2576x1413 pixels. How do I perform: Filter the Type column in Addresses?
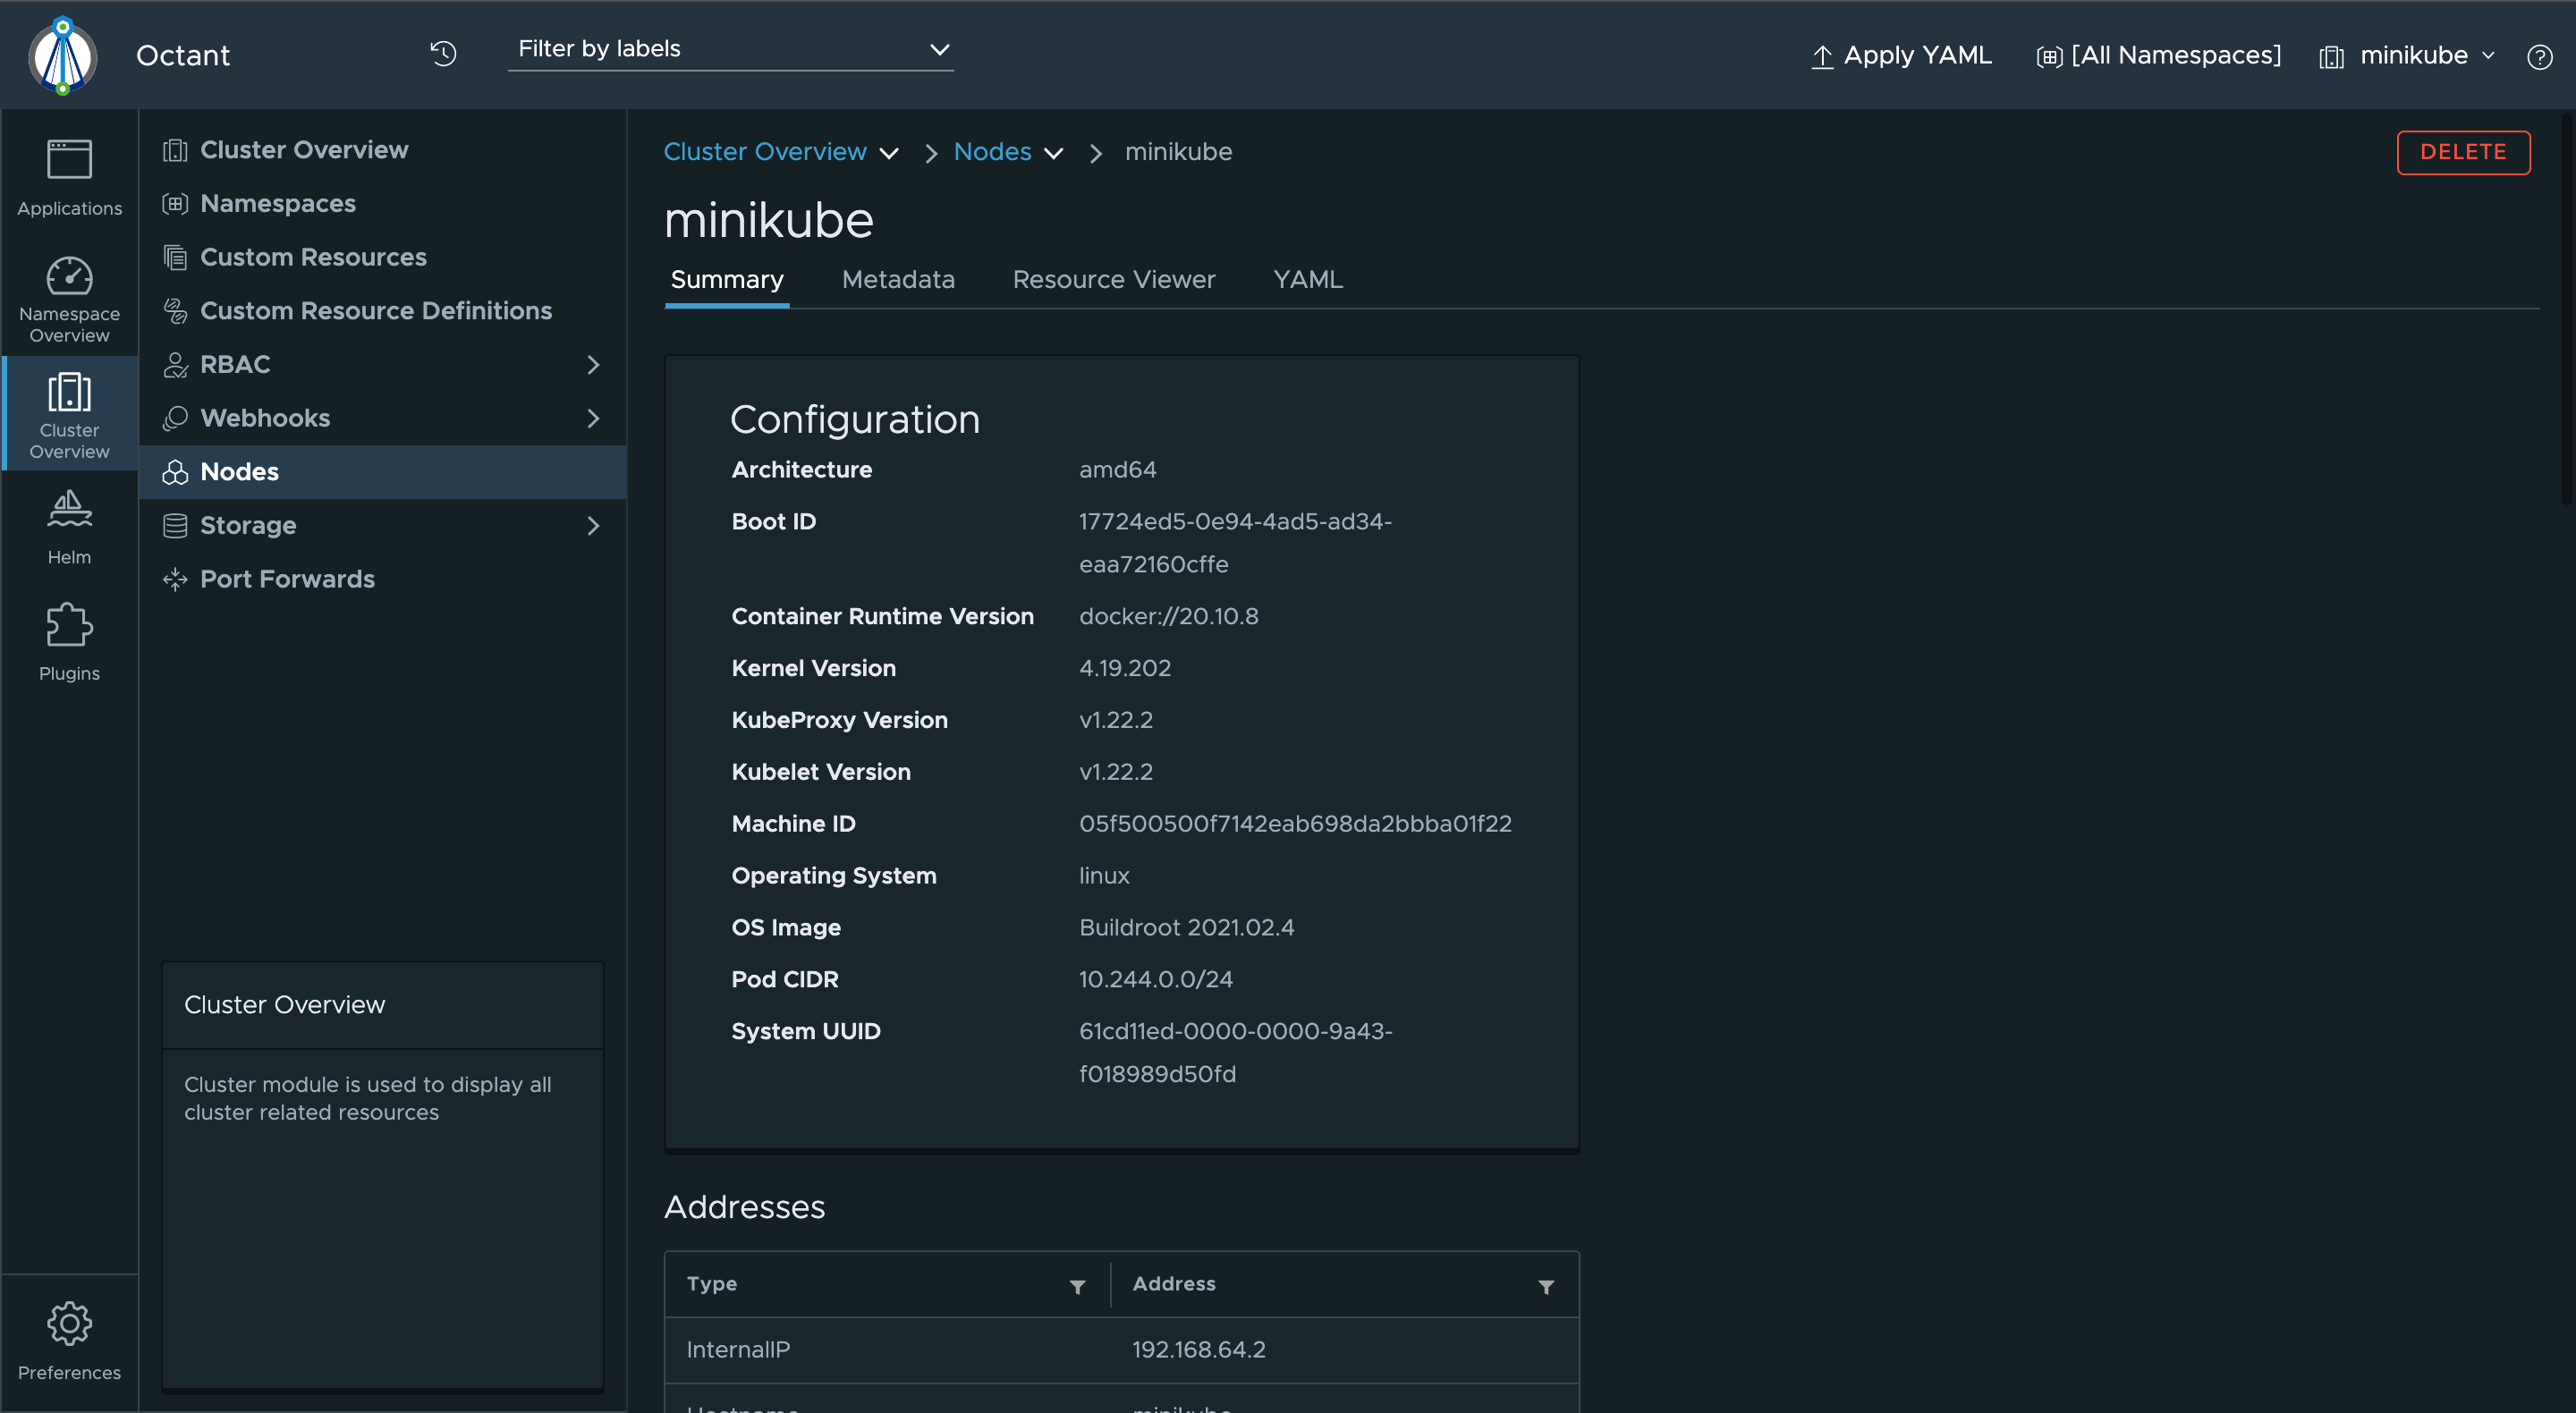coord(1077,1286)
